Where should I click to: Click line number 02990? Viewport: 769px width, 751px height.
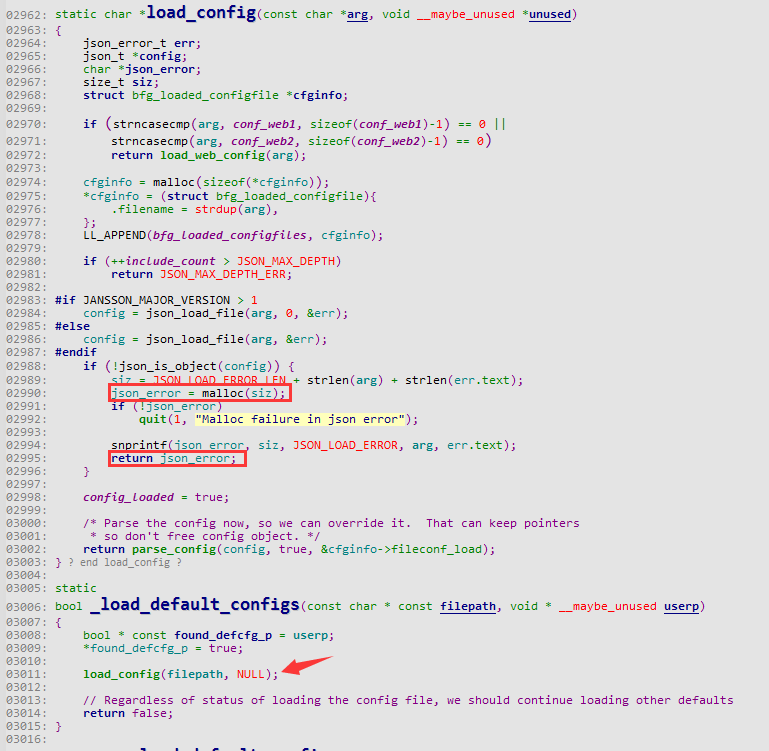coord(26,393)
